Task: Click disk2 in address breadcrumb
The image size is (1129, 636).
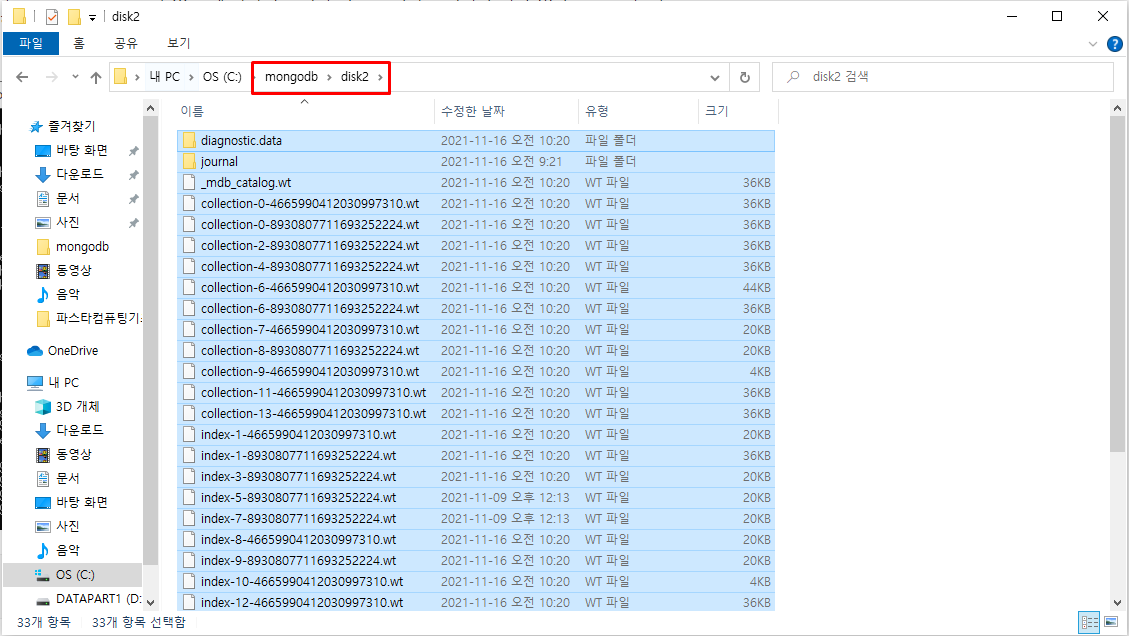Action: pyautogui.click(x=354, y=76)
